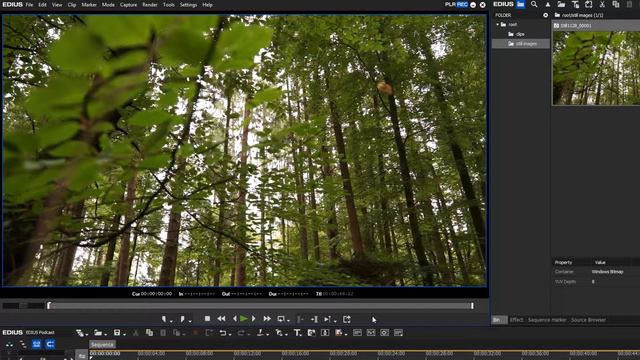Open the Render menu
Image resolution: width=640 pixels, height=360 pixels.
click(x=150, y=5)
